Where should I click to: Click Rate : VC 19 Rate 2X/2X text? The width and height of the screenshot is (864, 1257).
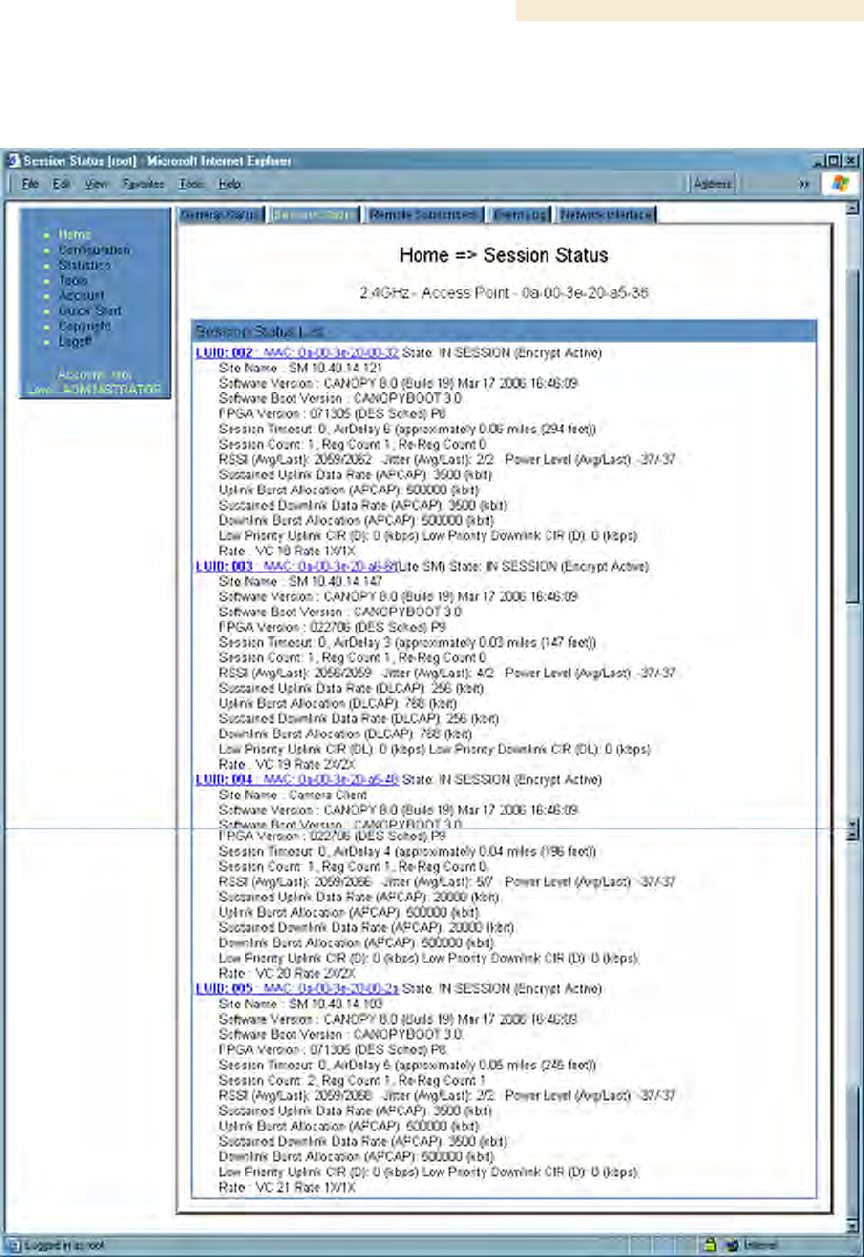click(286, 763)
